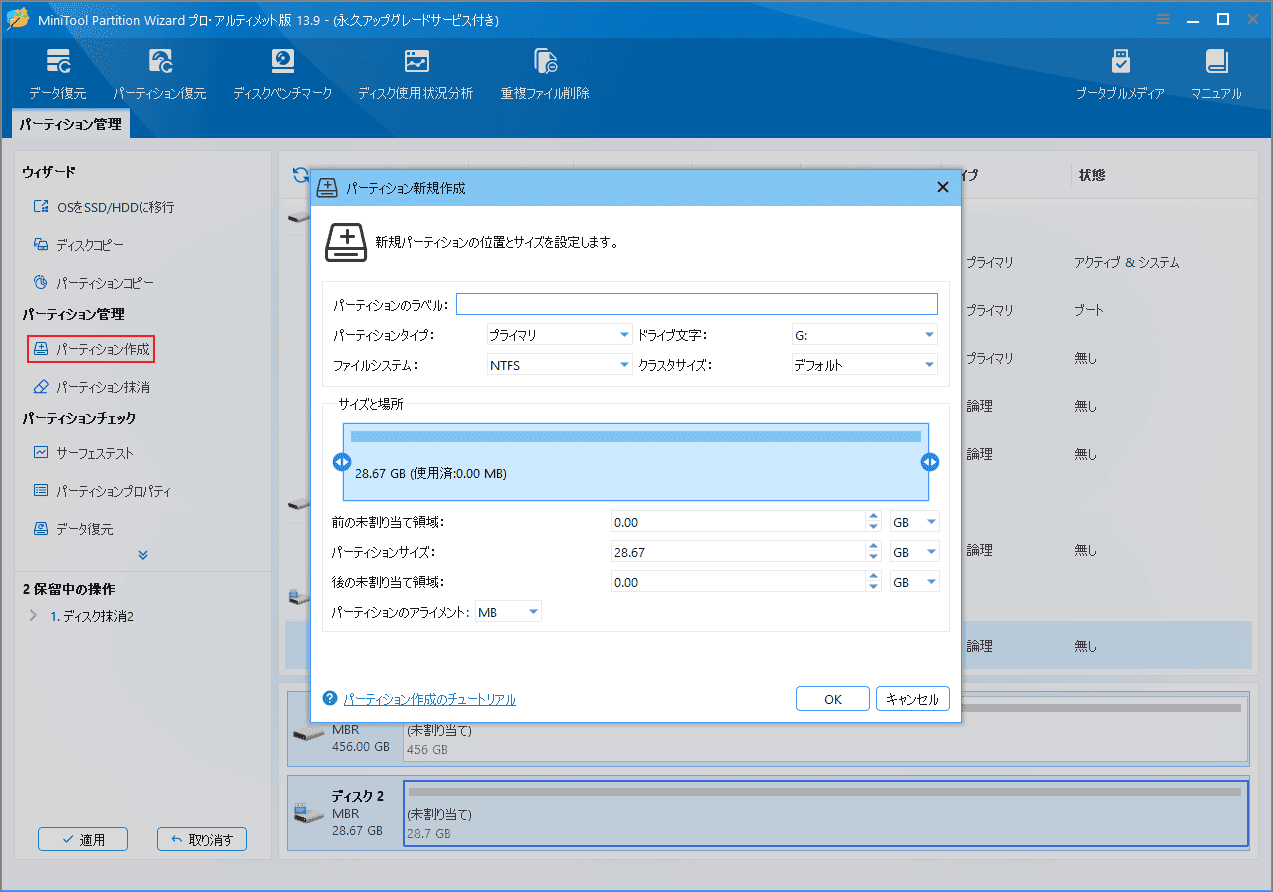The image size is (1273, 892).
Task: Select OSをSSD/HDDに移行 wizard
Action: tap(104, 207)
